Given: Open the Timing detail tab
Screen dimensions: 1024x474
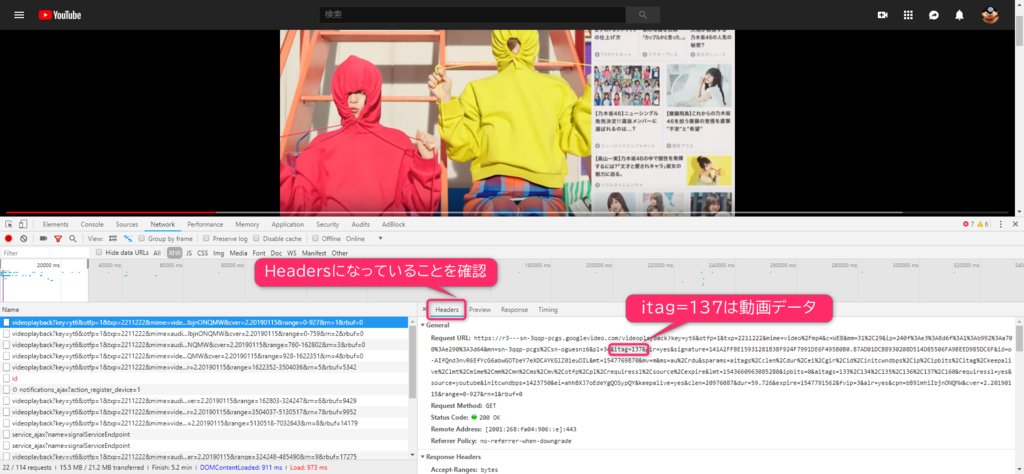Looking at the screenshot, I should pos(548,309).
